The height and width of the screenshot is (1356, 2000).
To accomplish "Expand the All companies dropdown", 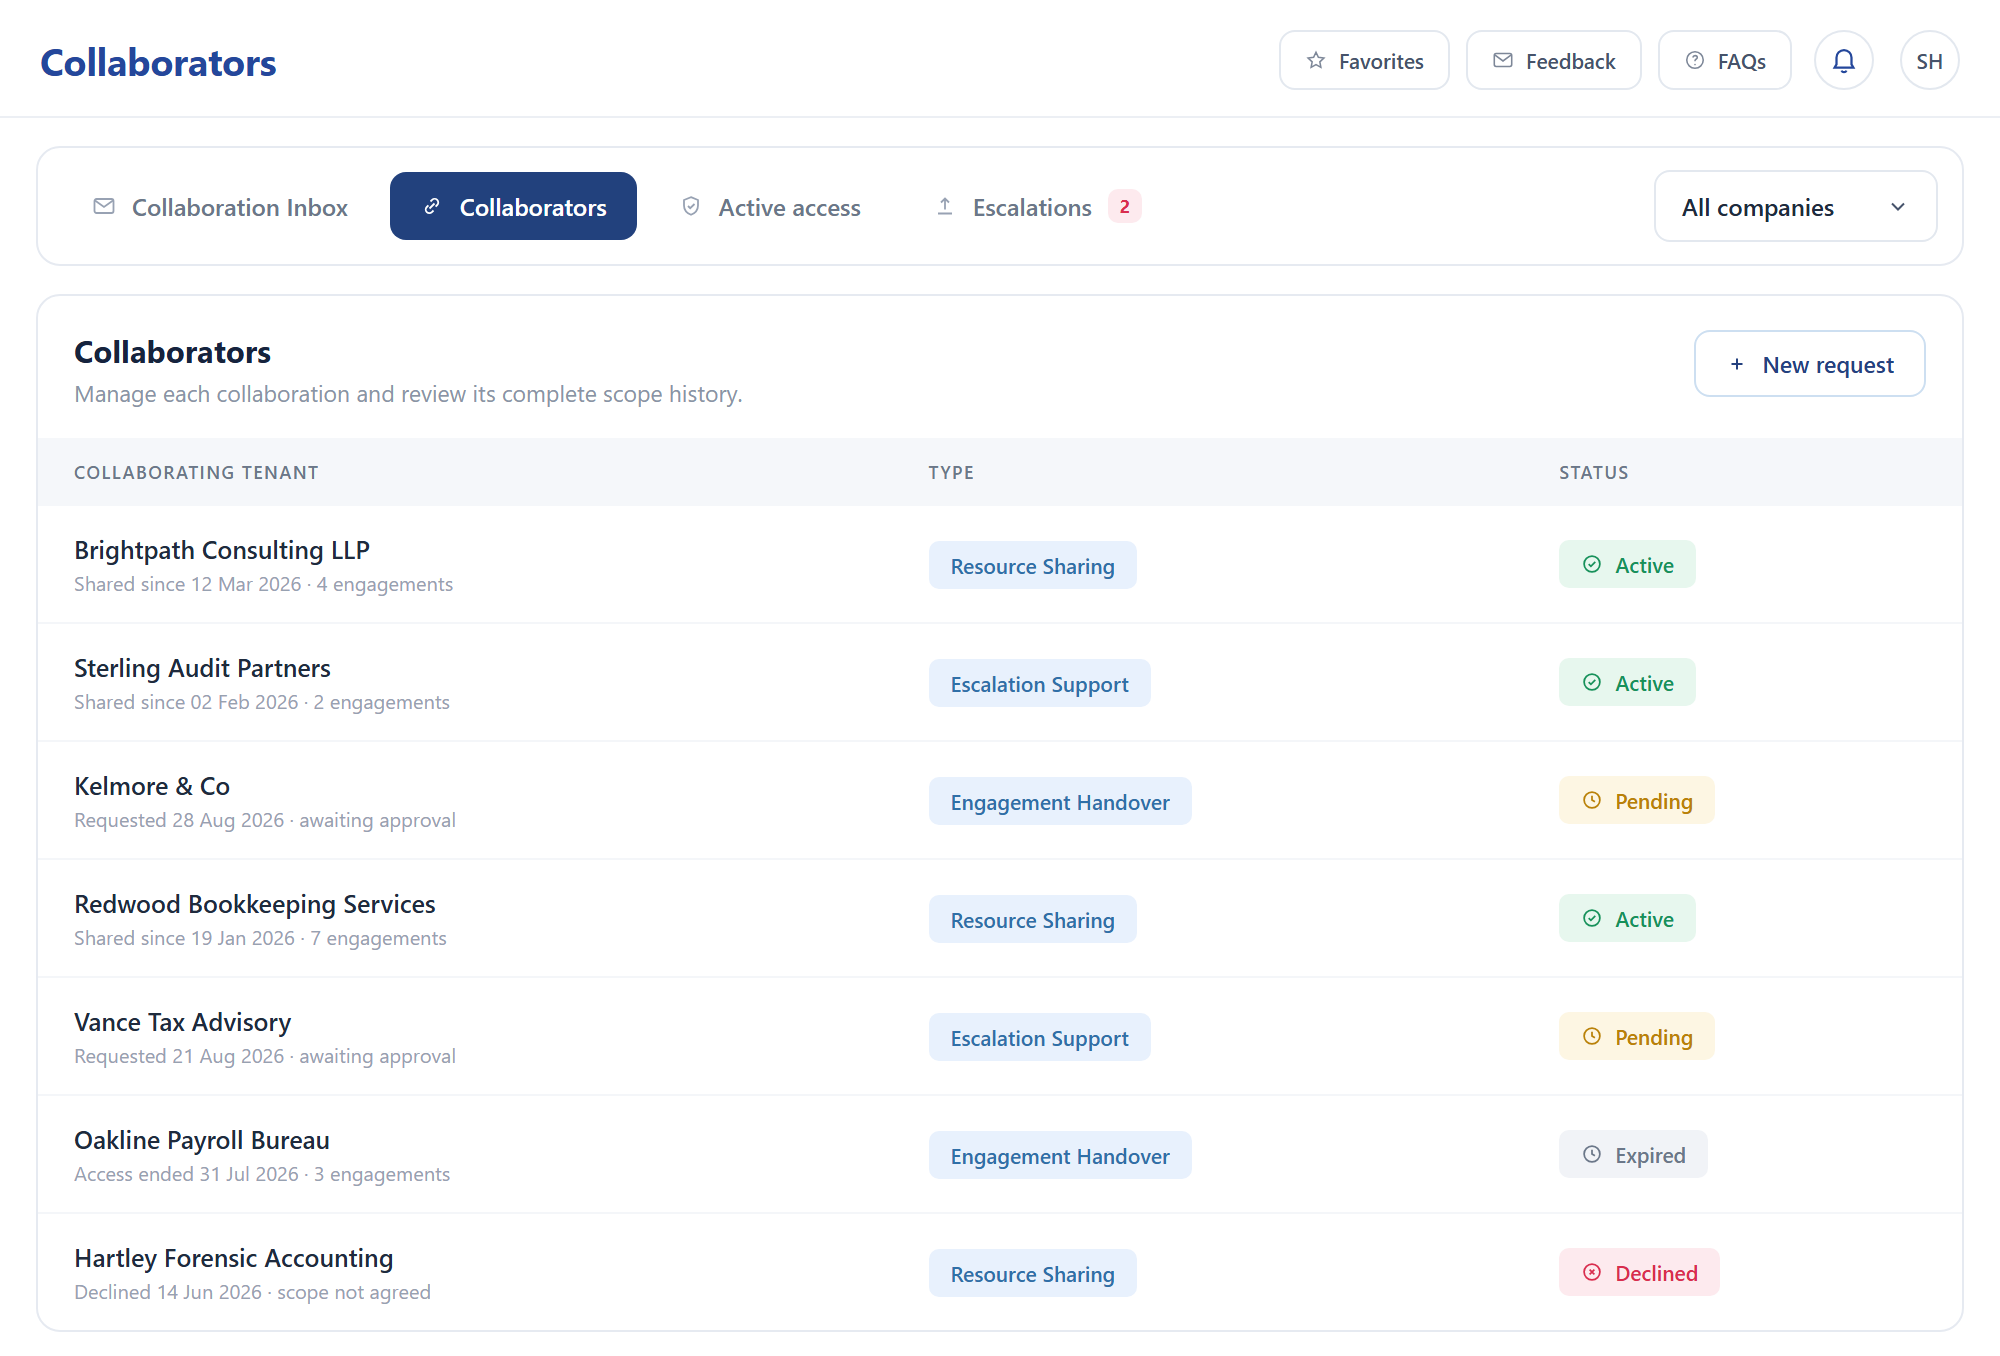I will click(x=1795, y=206).
